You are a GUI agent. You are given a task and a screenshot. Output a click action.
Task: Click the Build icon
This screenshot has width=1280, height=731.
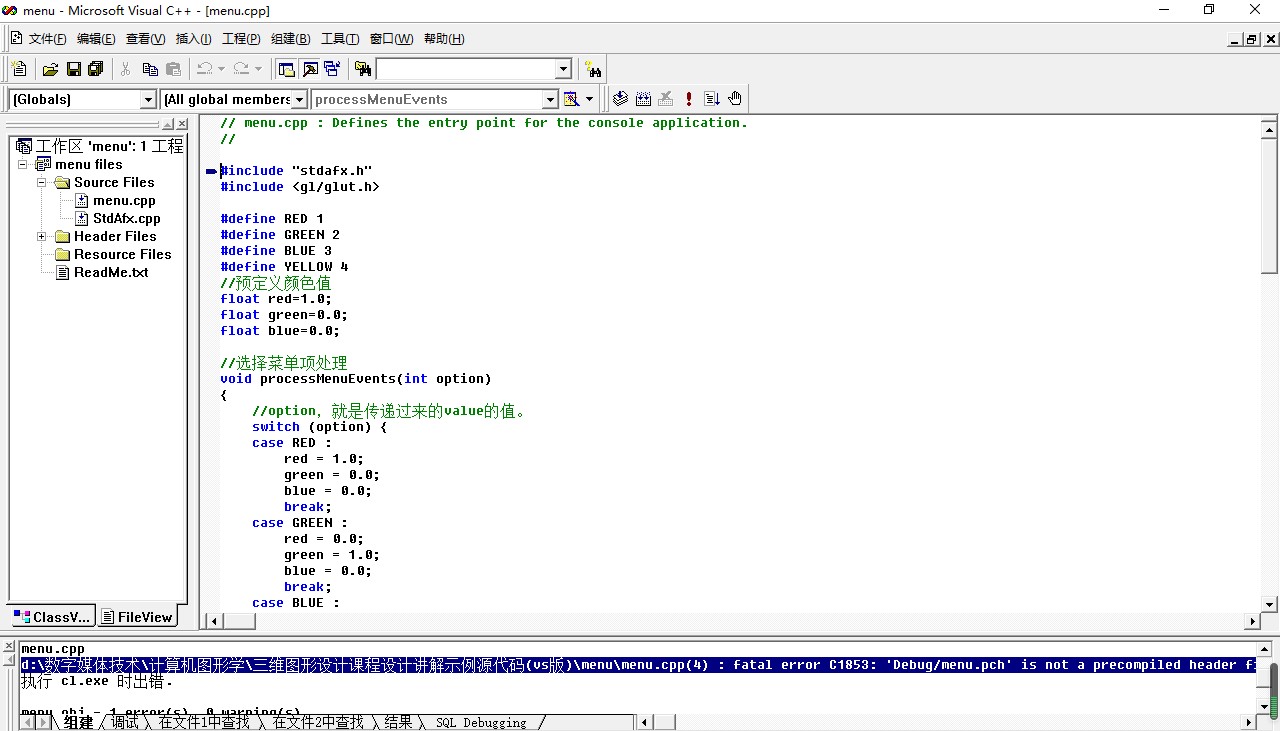click(x=643, y=99)
